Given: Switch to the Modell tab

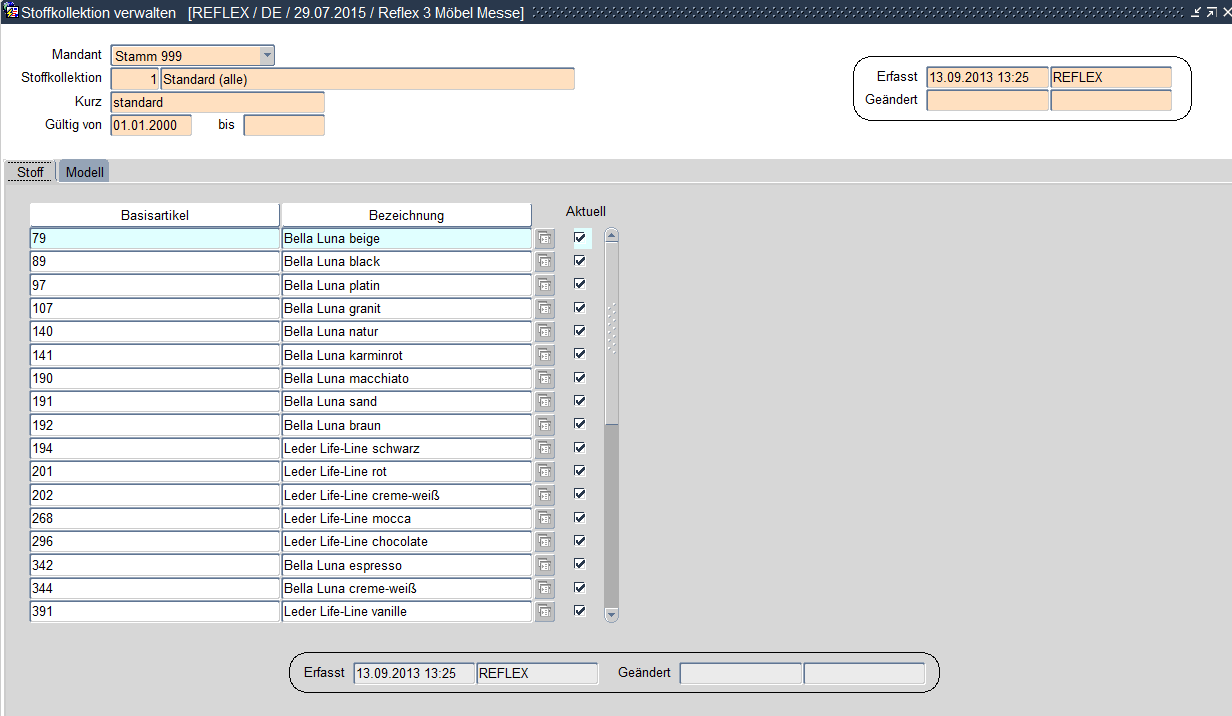Looking at the screenshot, I should pyautogui.click(x=85, y=172).
